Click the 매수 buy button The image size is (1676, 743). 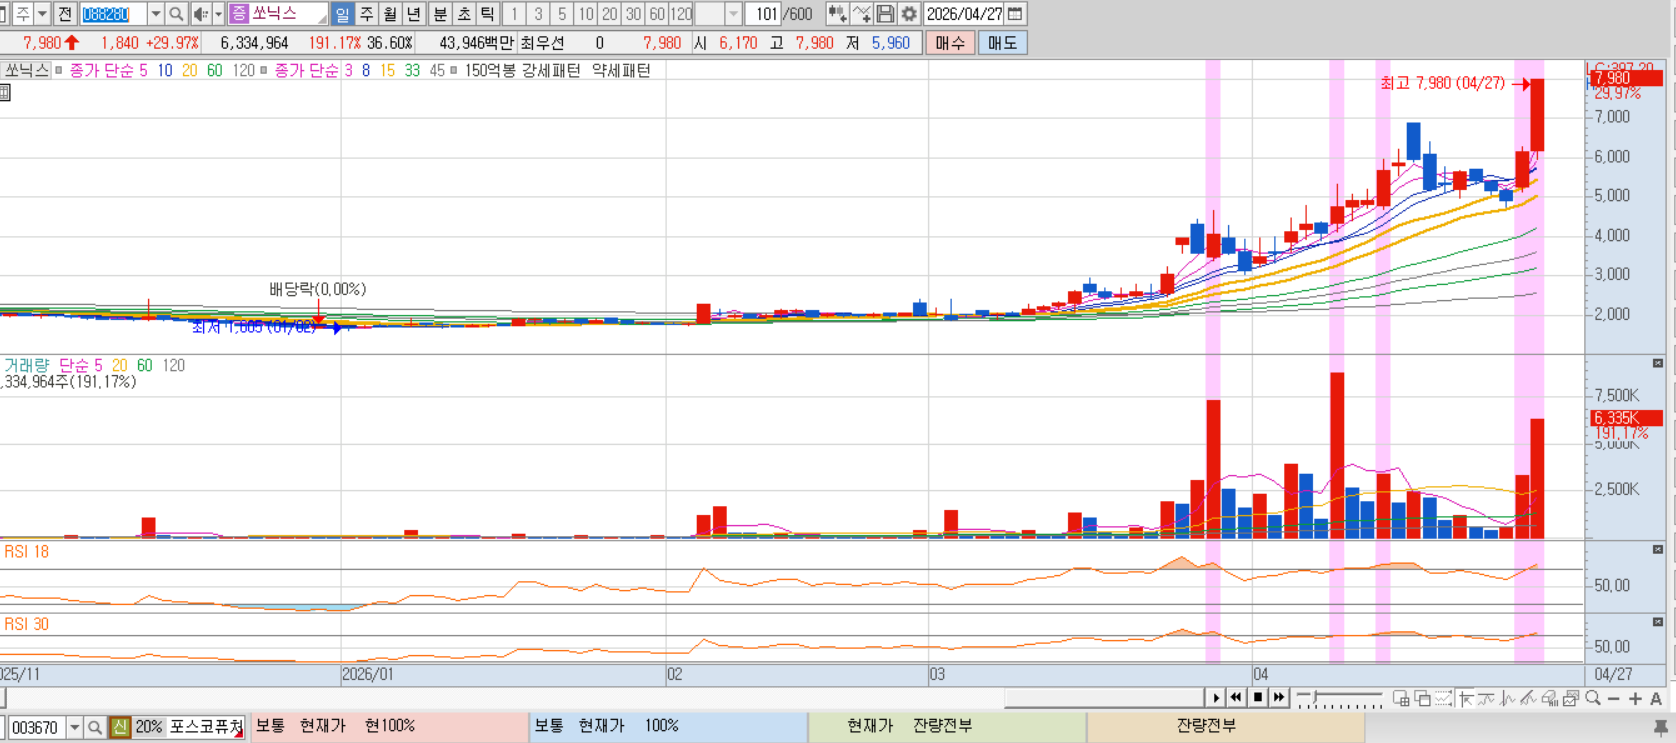tap(950, 43)
